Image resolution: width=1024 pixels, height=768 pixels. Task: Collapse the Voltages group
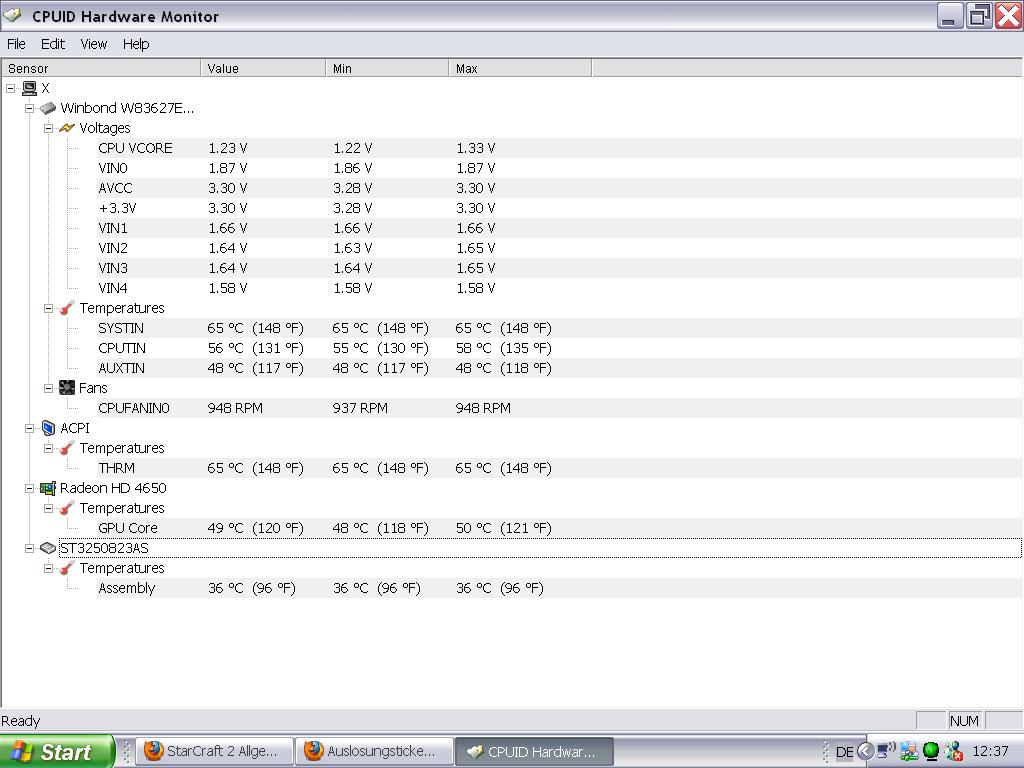(x=48, y=128)
